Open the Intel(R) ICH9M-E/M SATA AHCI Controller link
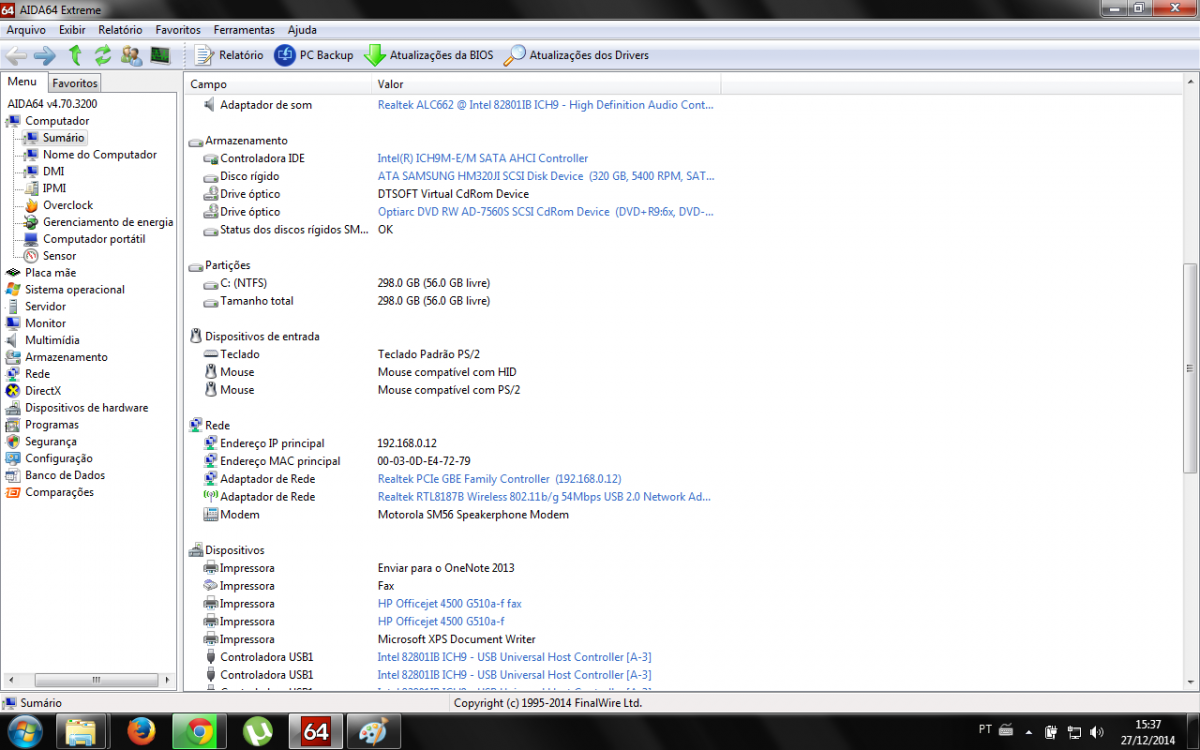Image resolution: width=1200 pixels, height=750 pixels. point(483,158)
